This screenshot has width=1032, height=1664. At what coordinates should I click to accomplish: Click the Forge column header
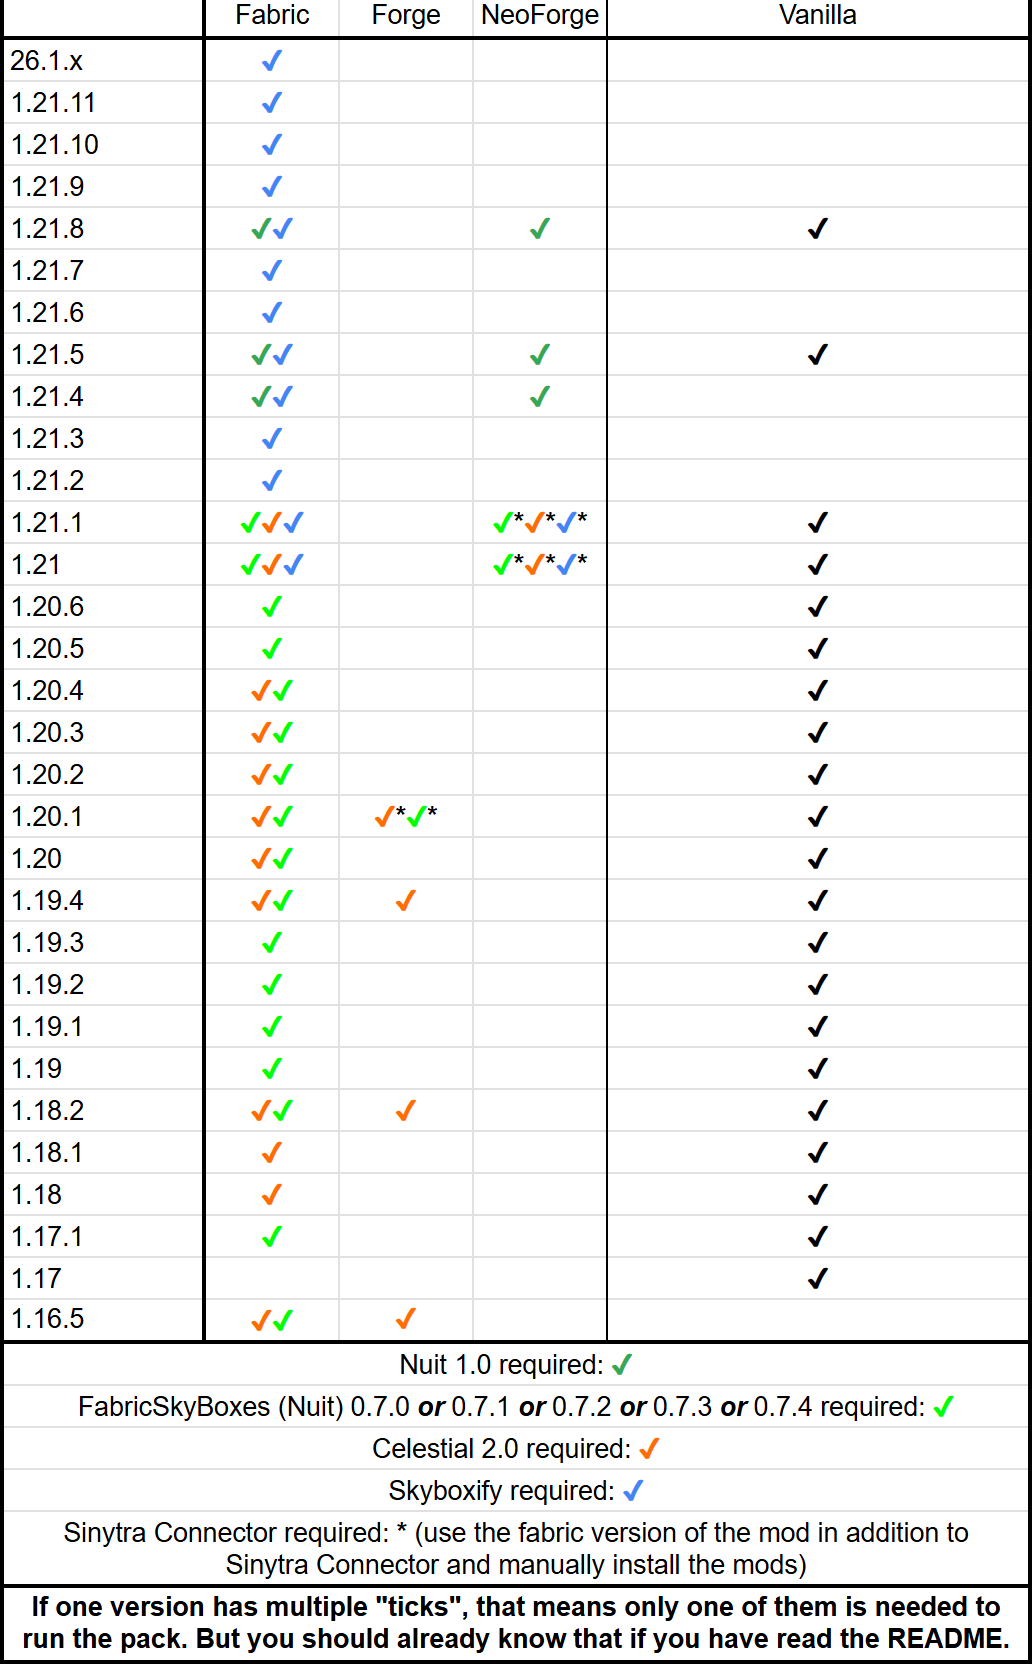click(406, 15)
